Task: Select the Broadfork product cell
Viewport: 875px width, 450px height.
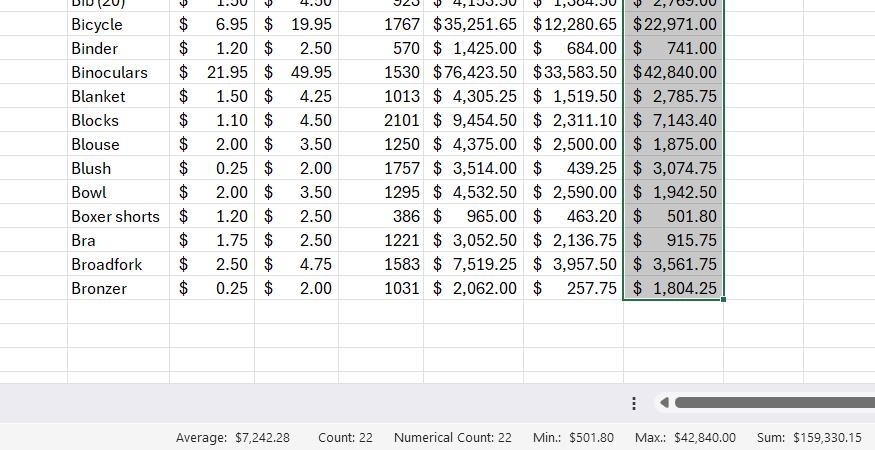Action: click(x=118, y=265)
